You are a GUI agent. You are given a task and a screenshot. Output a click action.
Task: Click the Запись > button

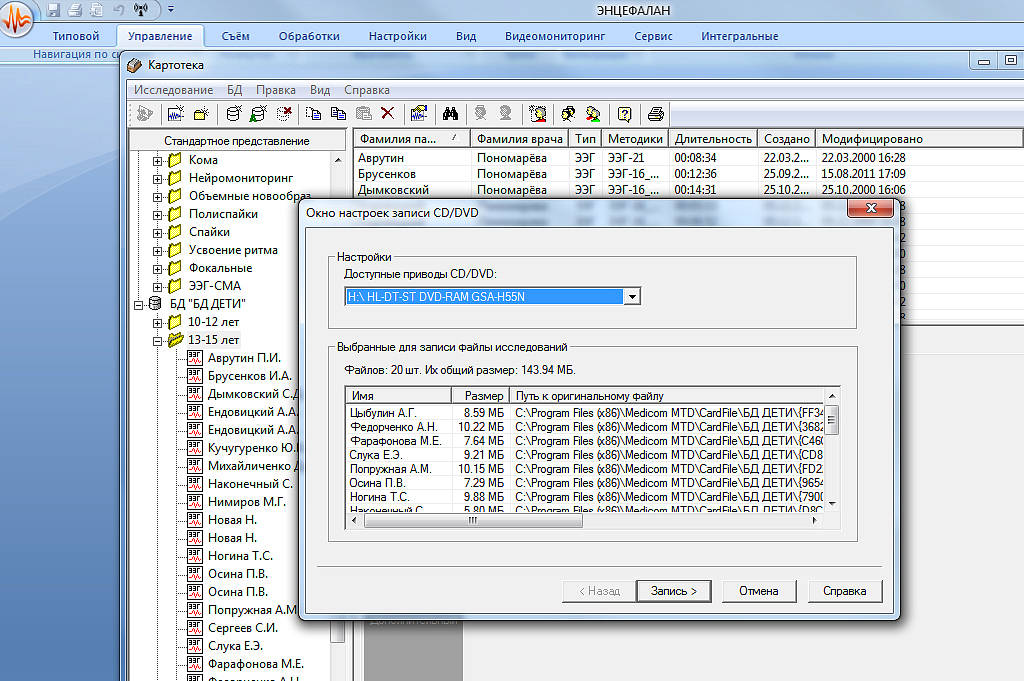[673, 591]
